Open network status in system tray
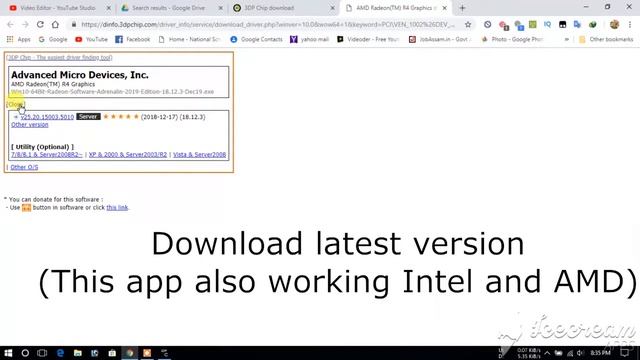Image resolution: width=640 pixels, height=360 pixels. (x=570, y=353)
